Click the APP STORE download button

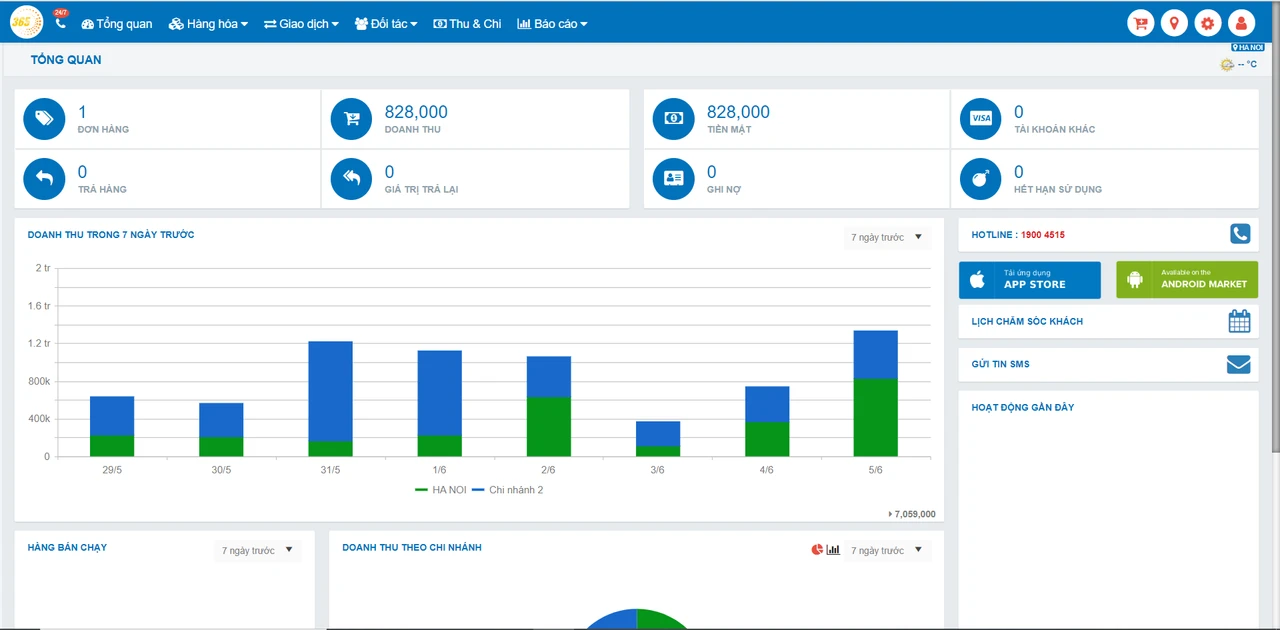click(1030, 280)
